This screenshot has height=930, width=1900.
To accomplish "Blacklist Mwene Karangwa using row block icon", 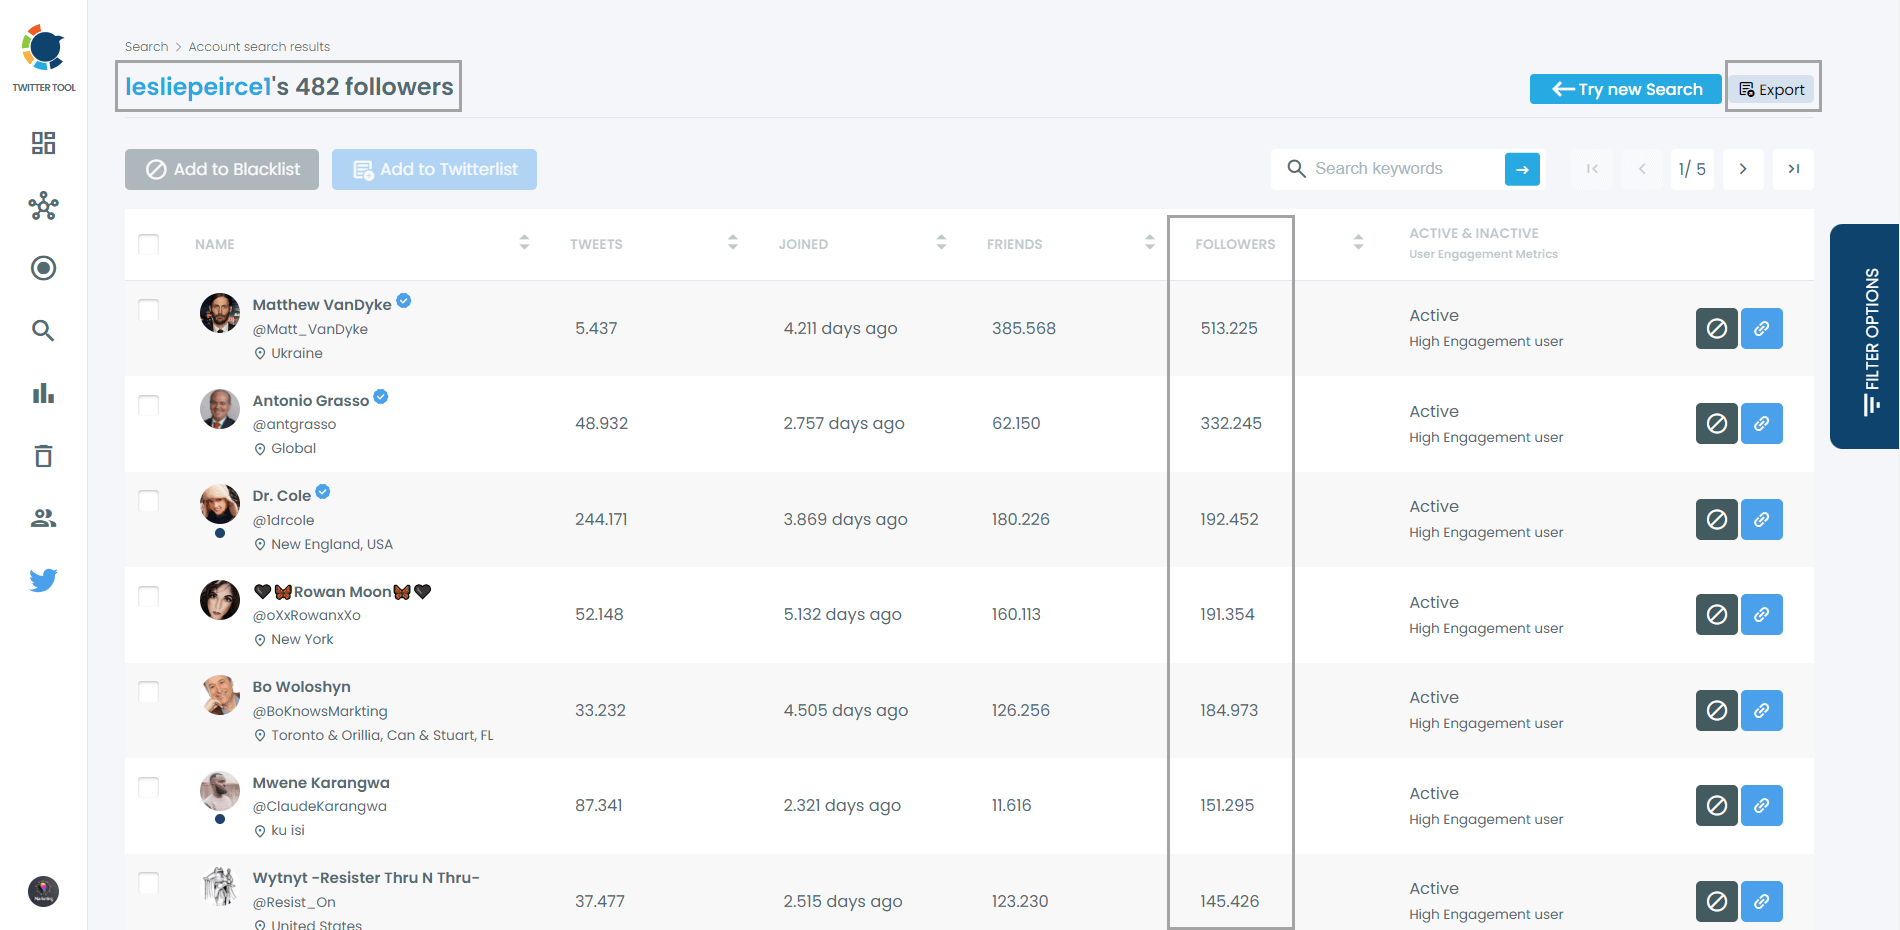I will [1717, 805].
